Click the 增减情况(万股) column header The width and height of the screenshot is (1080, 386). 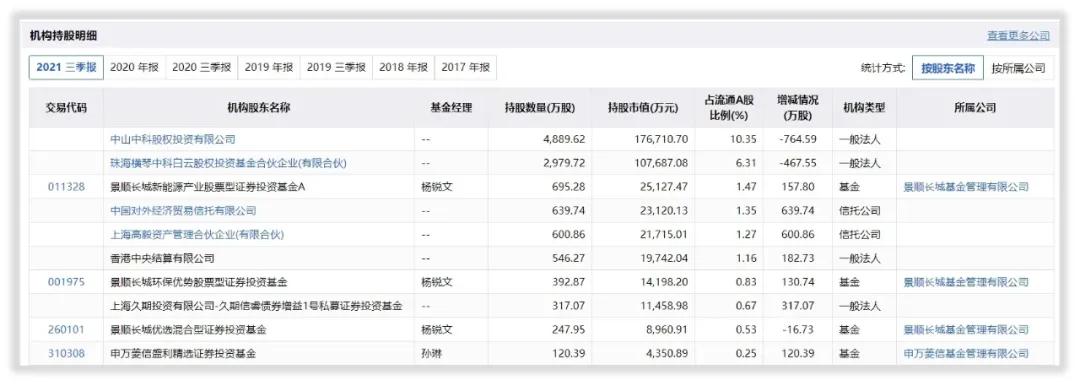[x=798, y=108]
